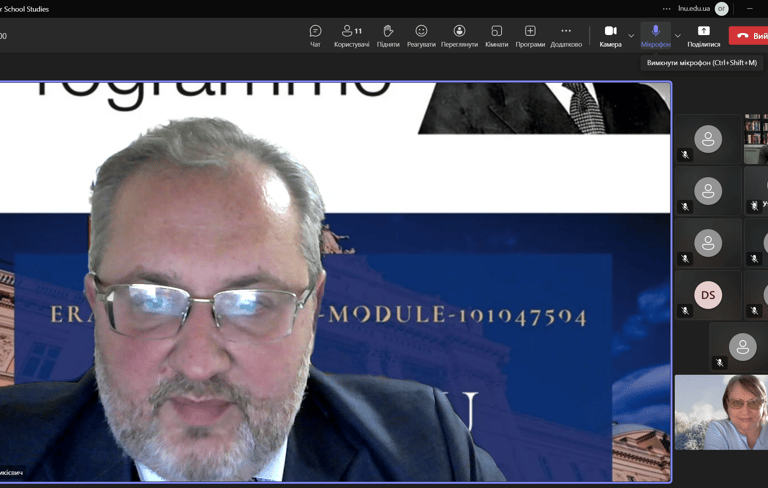Open the Додатково more actions menu
The image size is (768, 488).
tap(566, 36)
